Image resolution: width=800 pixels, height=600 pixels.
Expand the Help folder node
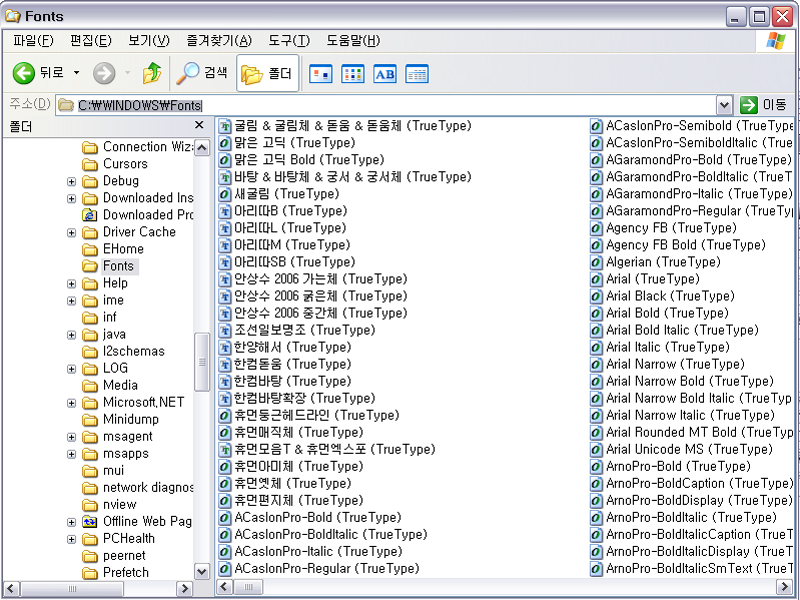pyautogui.click(x=71, y=284)
